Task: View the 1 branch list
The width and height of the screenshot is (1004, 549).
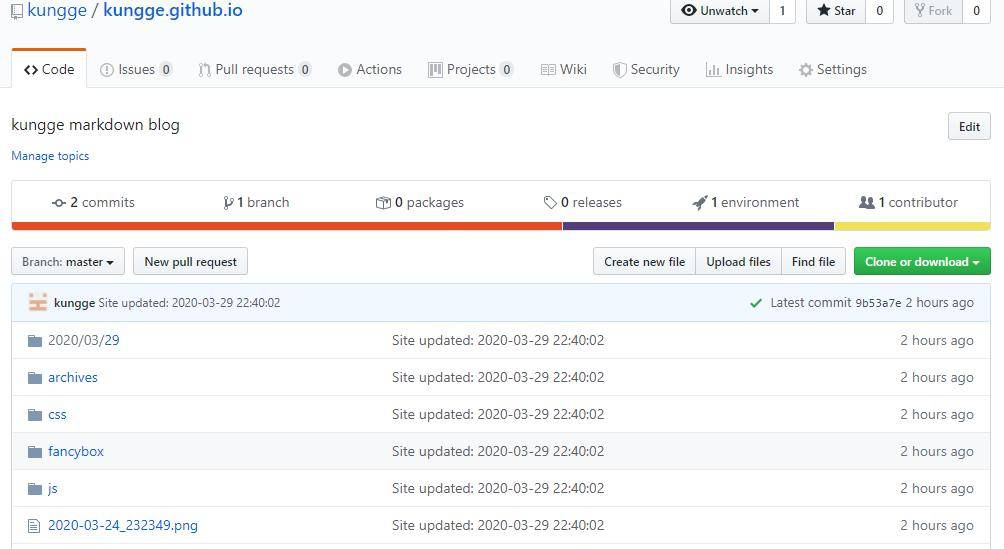Action: [256, 202]
